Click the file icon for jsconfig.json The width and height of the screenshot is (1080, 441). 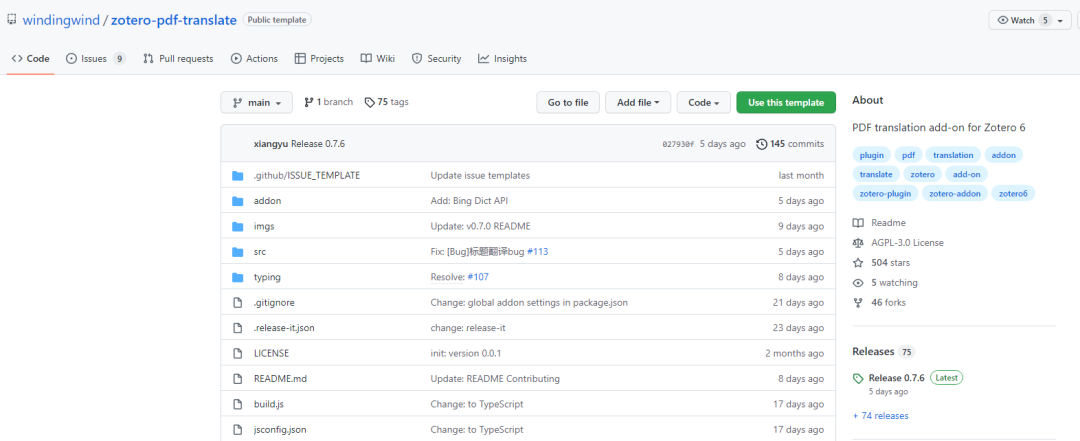point(238,430)
